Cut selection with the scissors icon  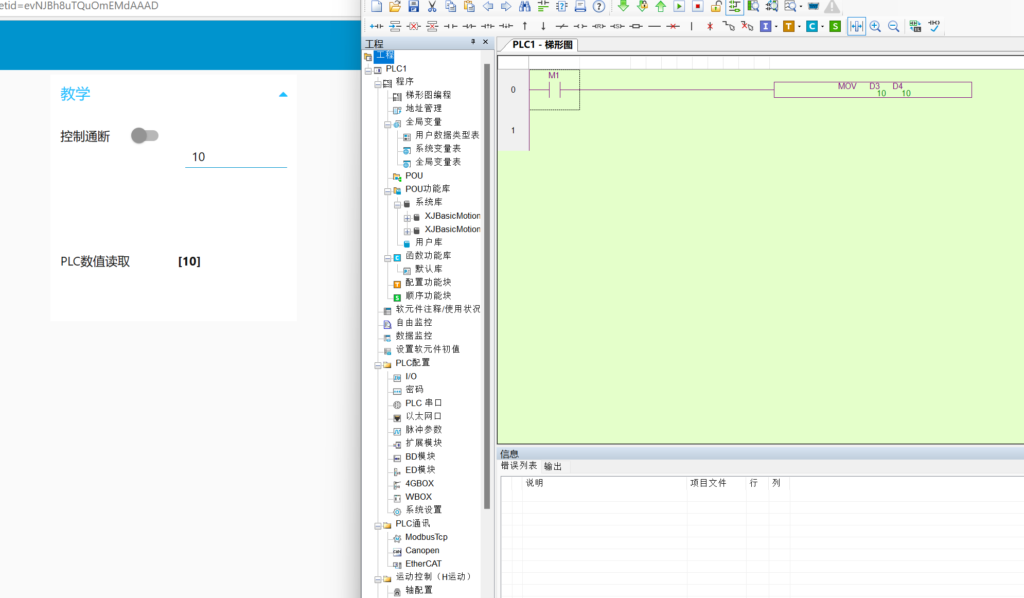432,6
